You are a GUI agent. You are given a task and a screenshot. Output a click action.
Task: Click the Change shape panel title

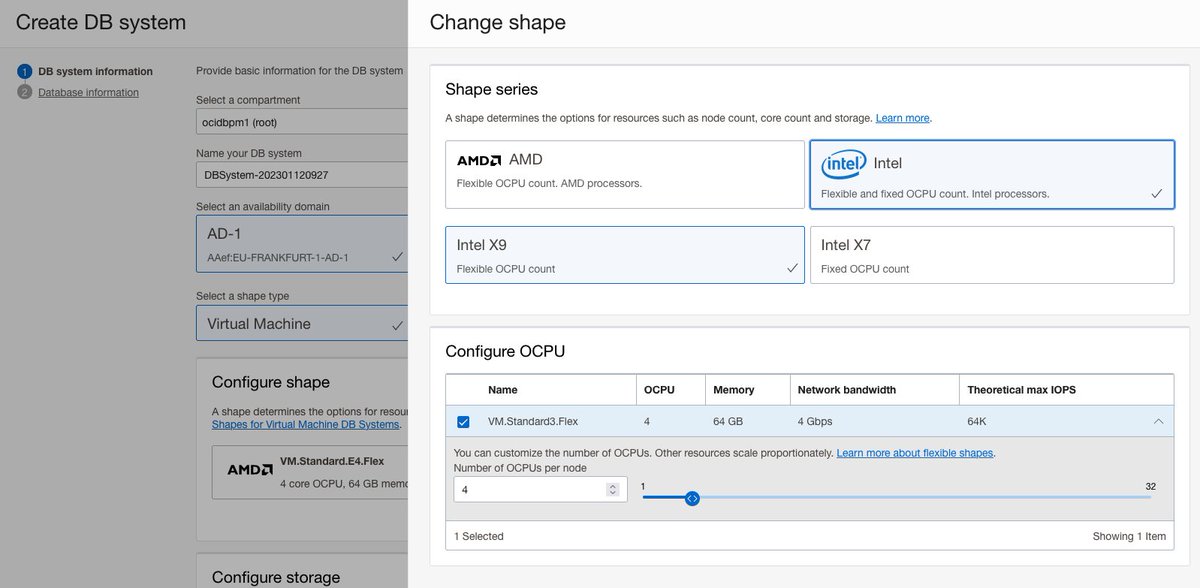click(498, 22)
